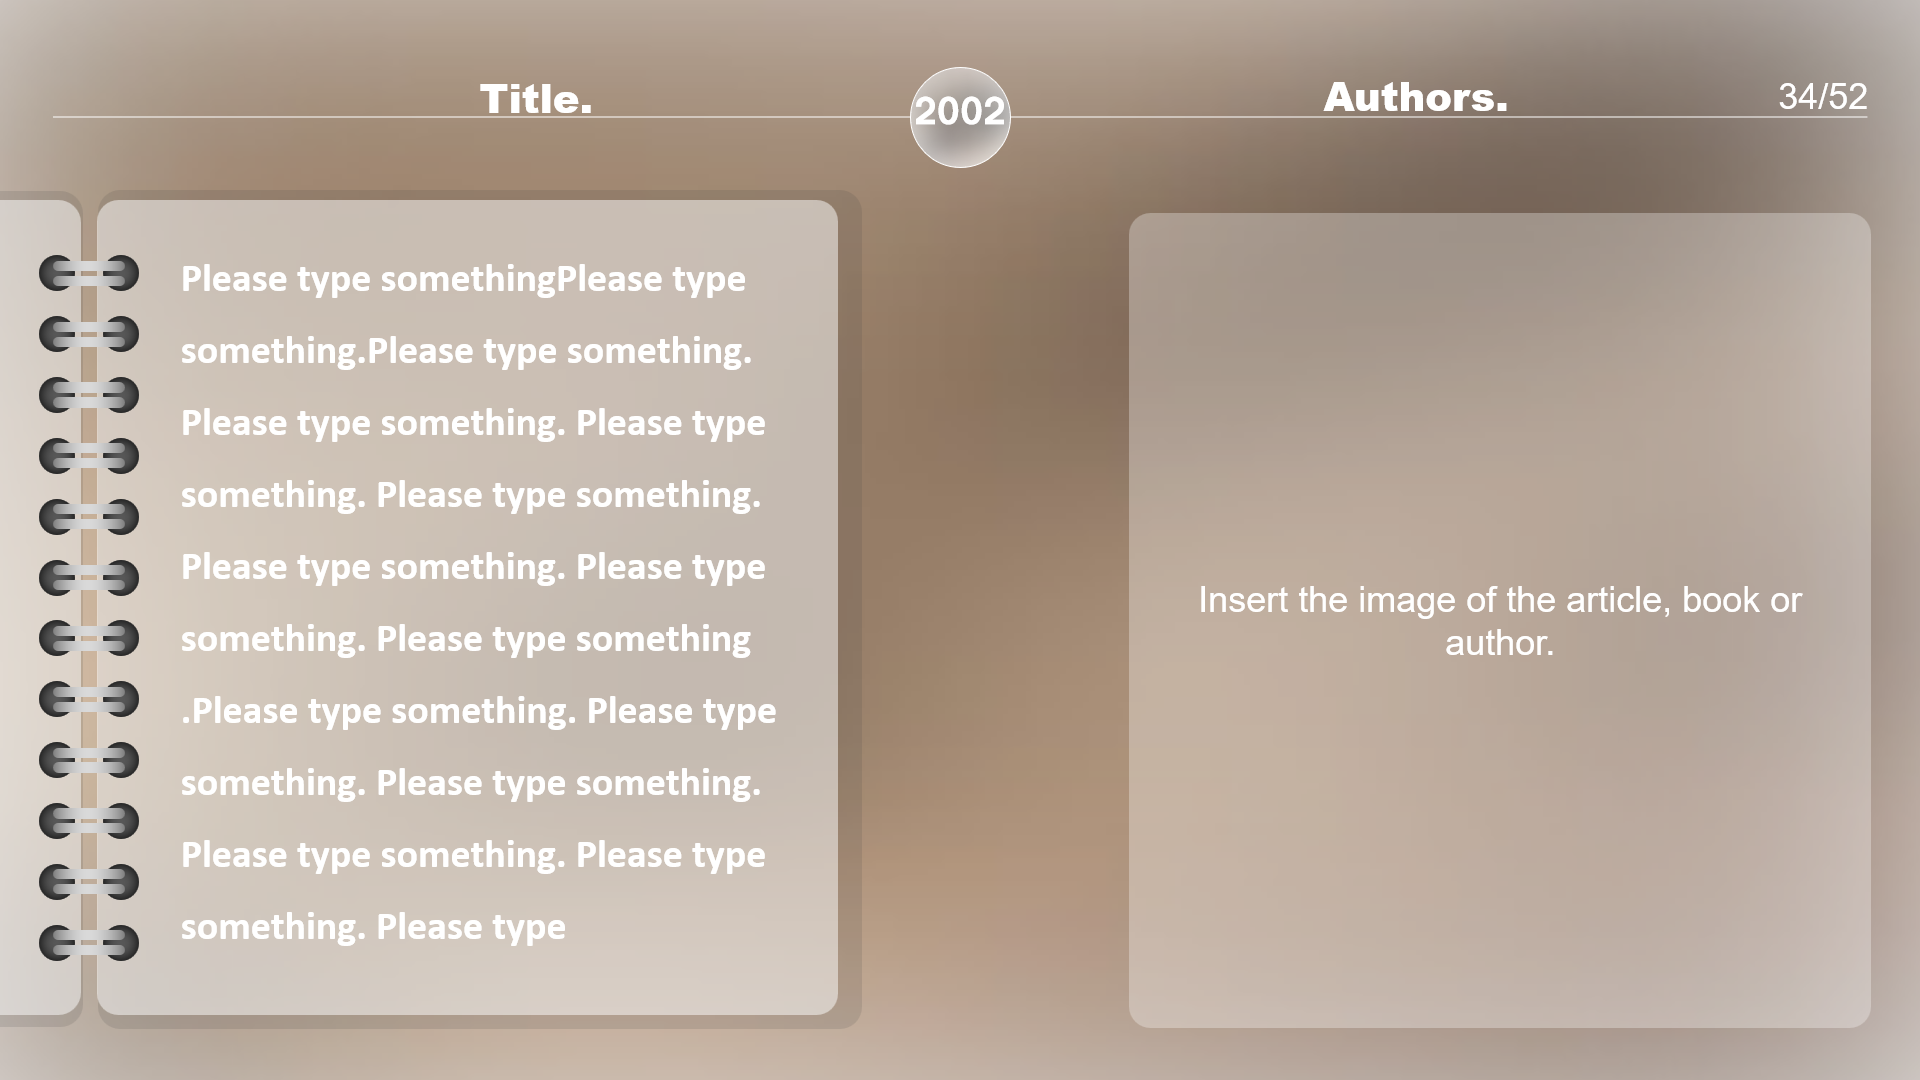Click the line starting with ".Please type"
The image size is (1920, 1080).
pos(478,711)
